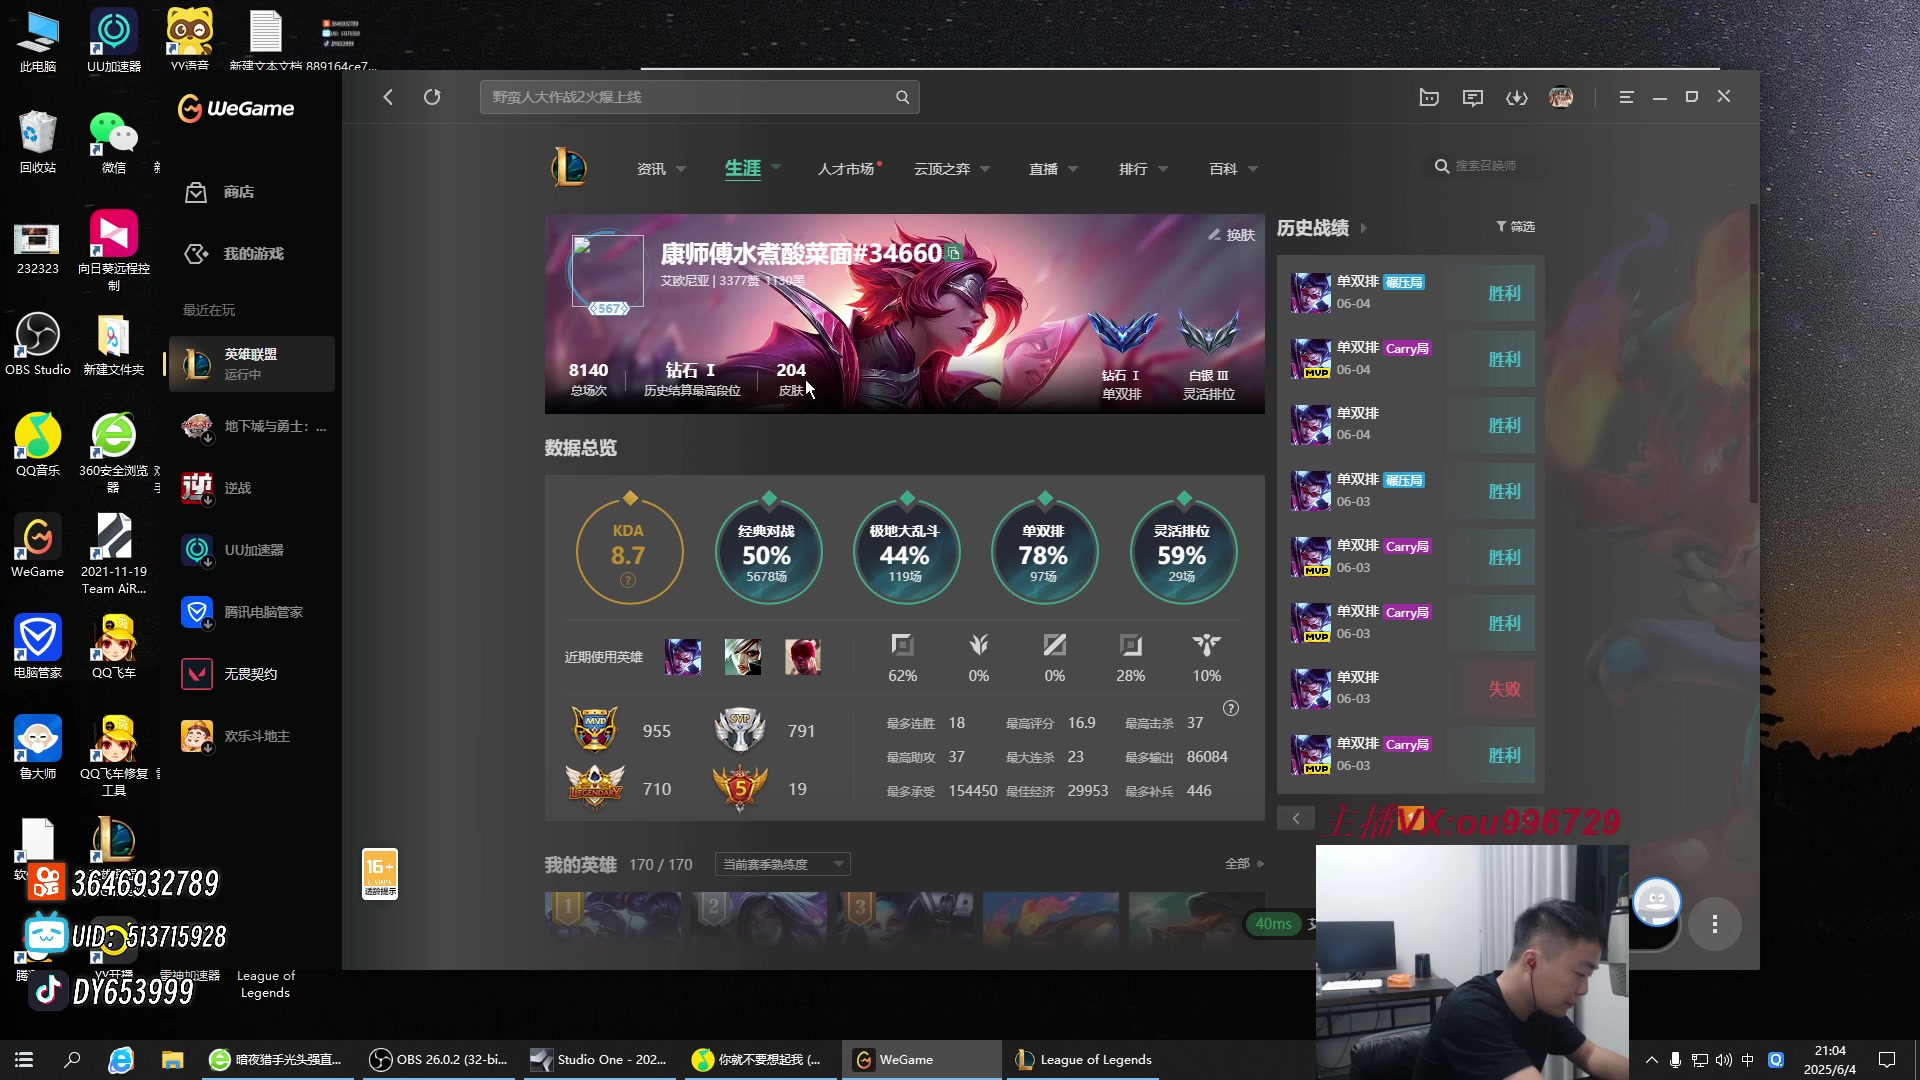
Task: Select 无畏契约 in the sidebar list
Action: coord(252,674)
